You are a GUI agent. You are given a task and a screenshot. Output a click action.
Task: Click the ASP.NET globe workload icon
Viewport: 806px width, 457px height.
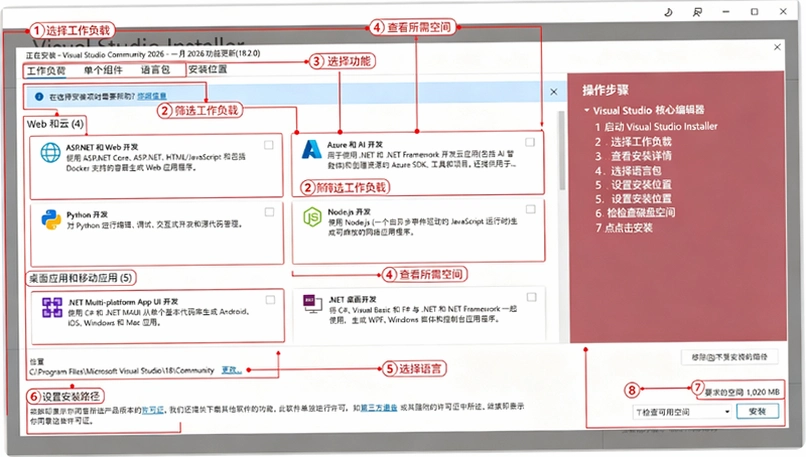(50, 153)
